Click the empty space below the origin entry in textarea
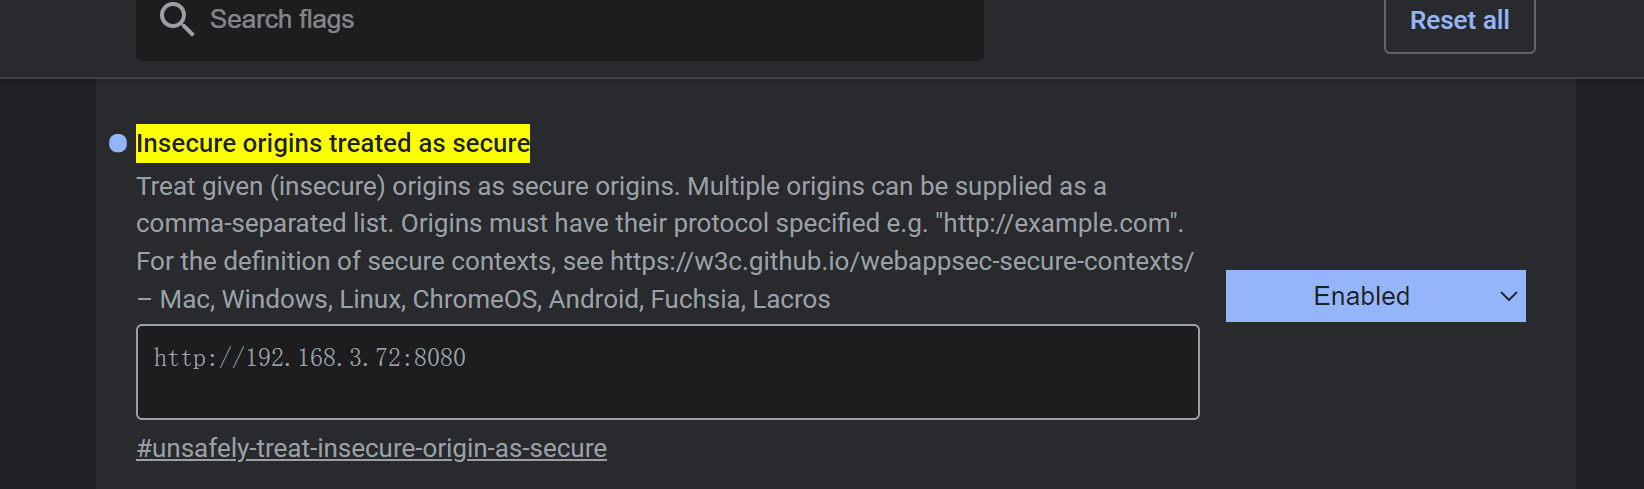 [668, 397]
